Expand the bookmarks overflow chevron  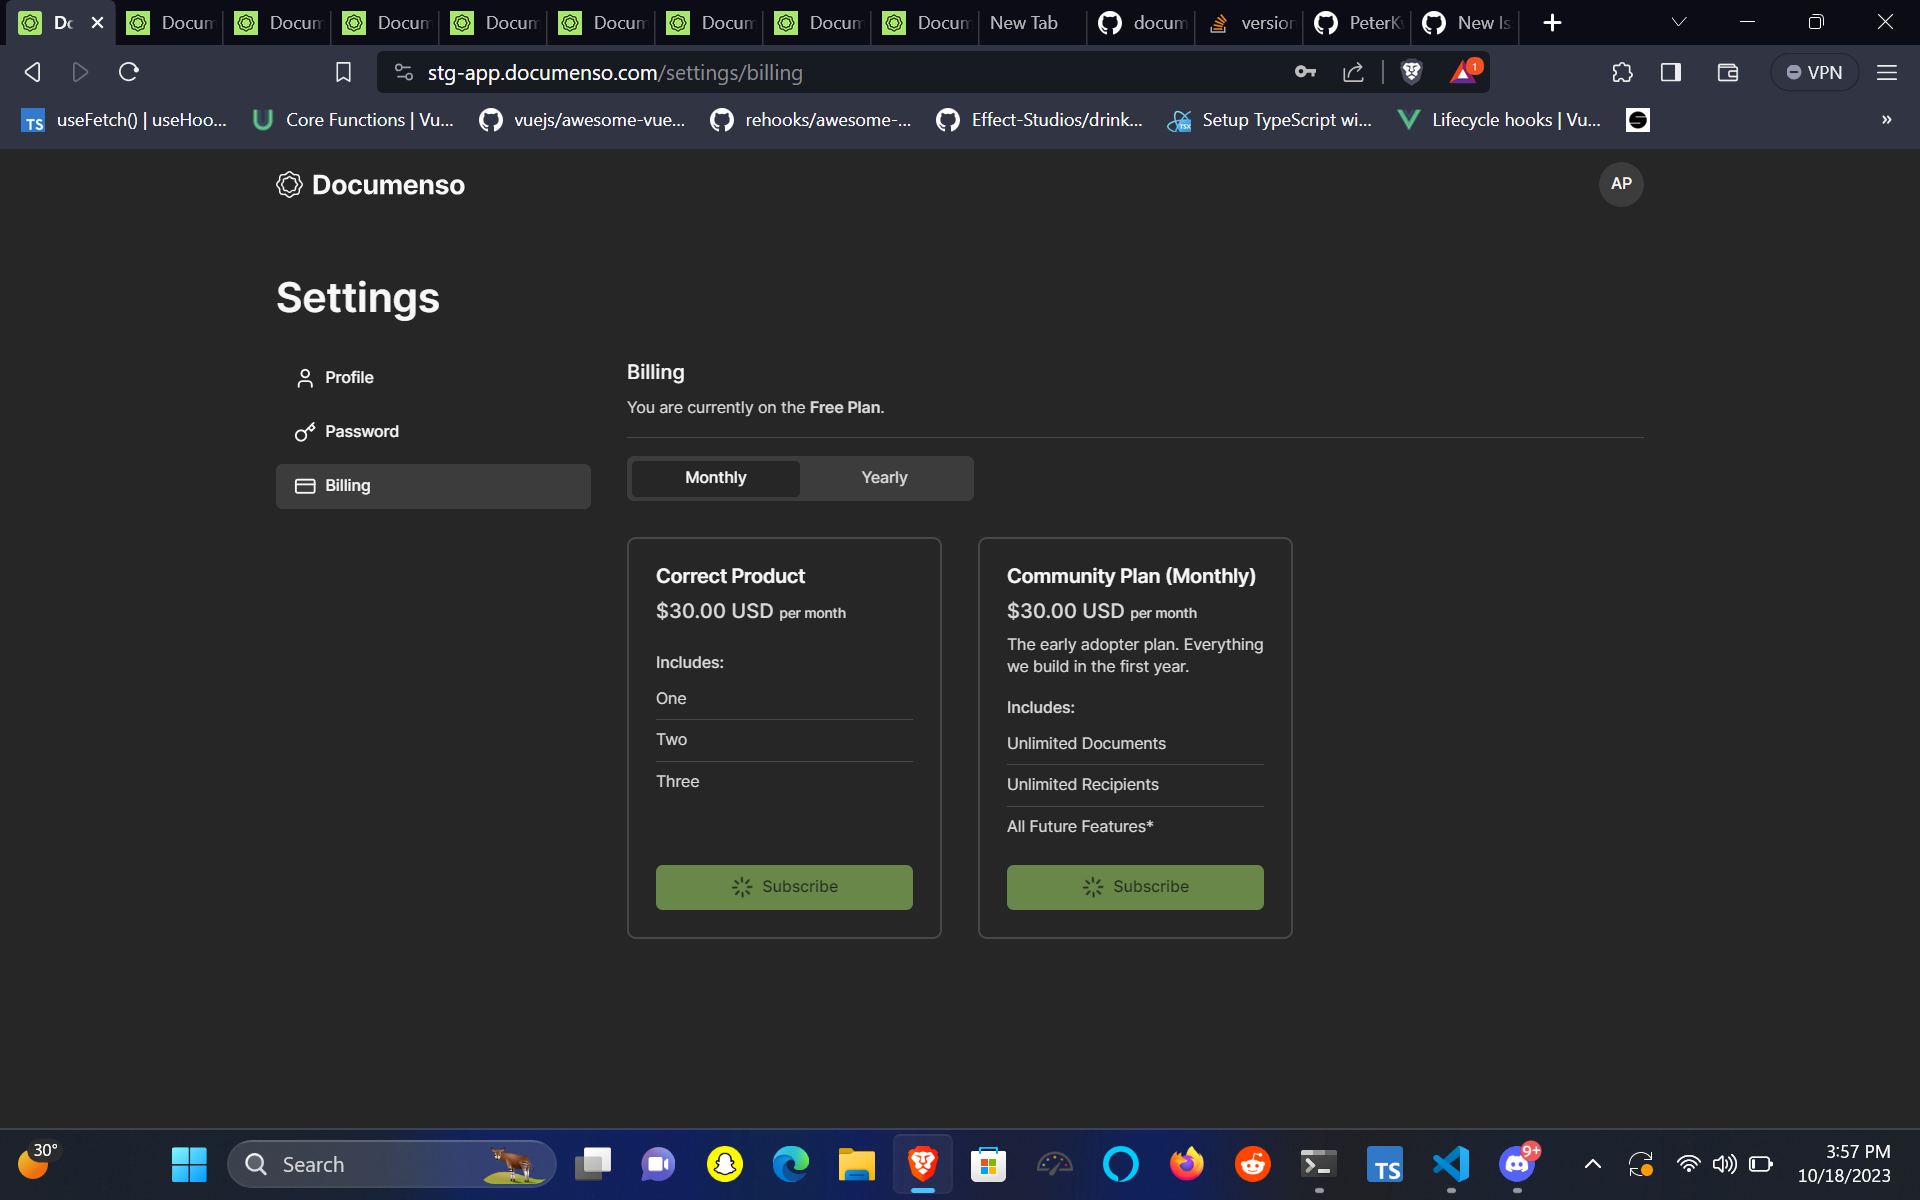pos(1886,120)
